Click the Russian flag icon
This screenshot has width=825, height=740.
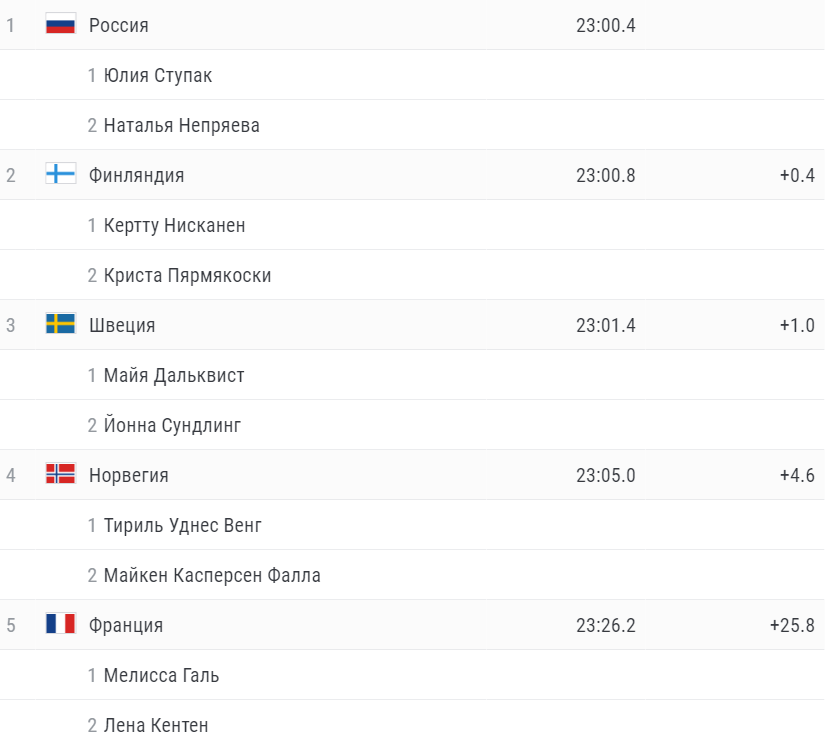click(61, 24)
